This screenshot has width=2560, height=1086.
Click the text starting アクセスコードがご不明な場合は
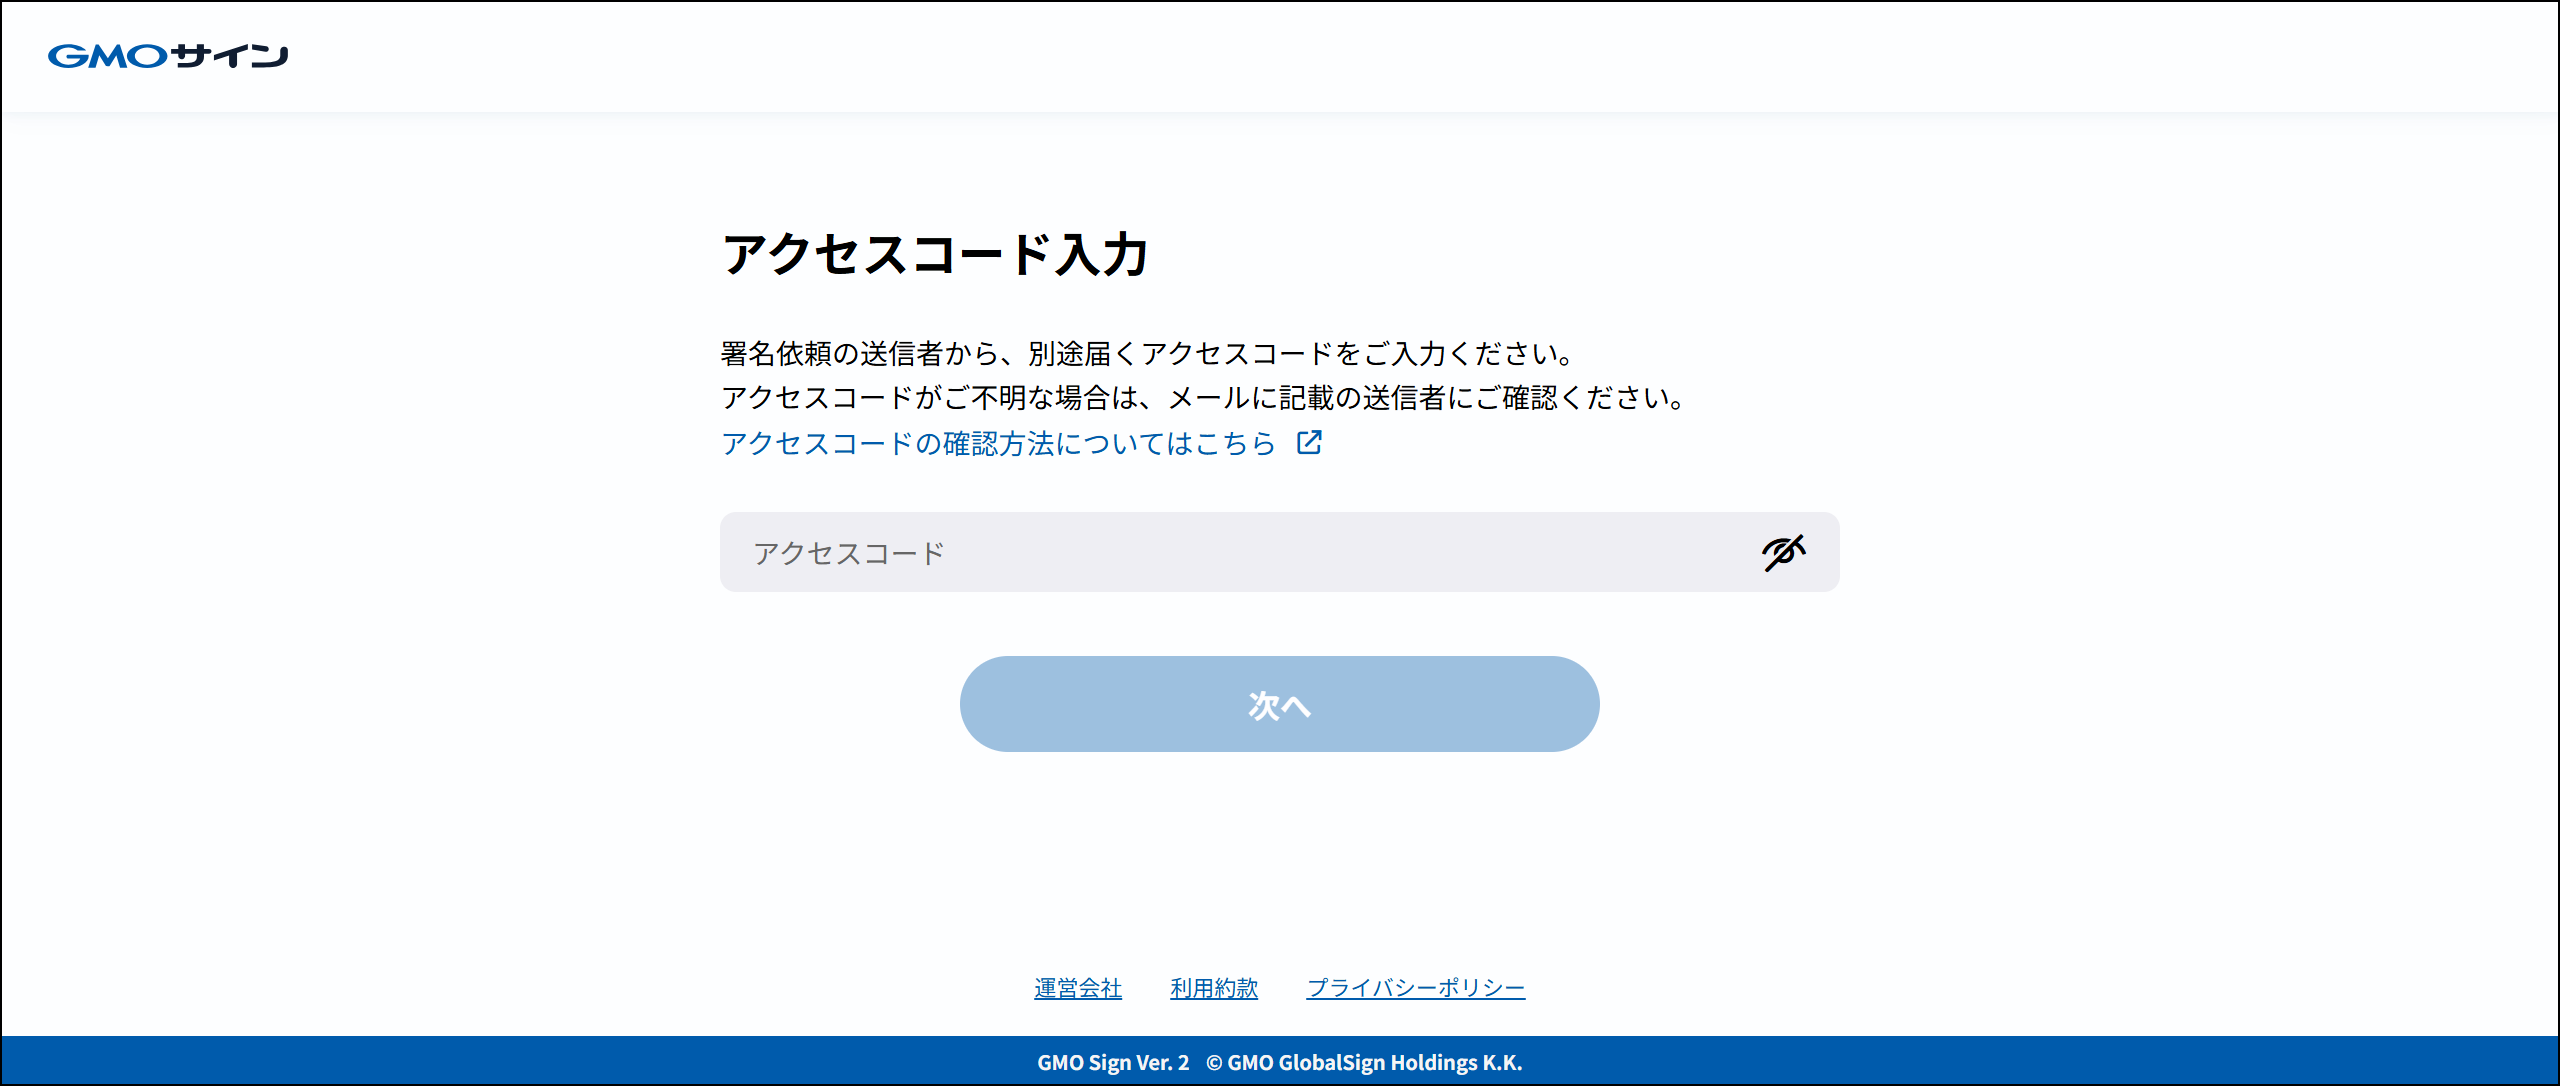pyautogui.click(x=1205, y=398)
